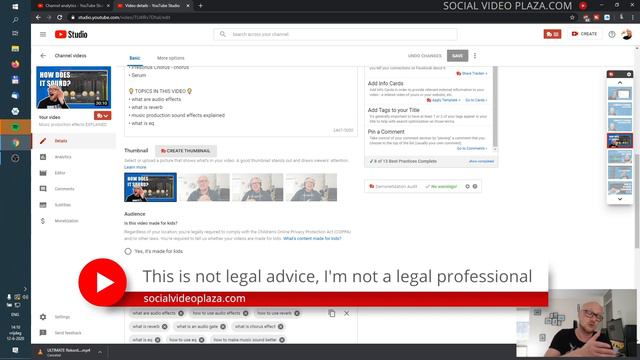Viewport: 640px width, 360px height.
Task: Clear all tags with the X icon
Action: (347, 313)
